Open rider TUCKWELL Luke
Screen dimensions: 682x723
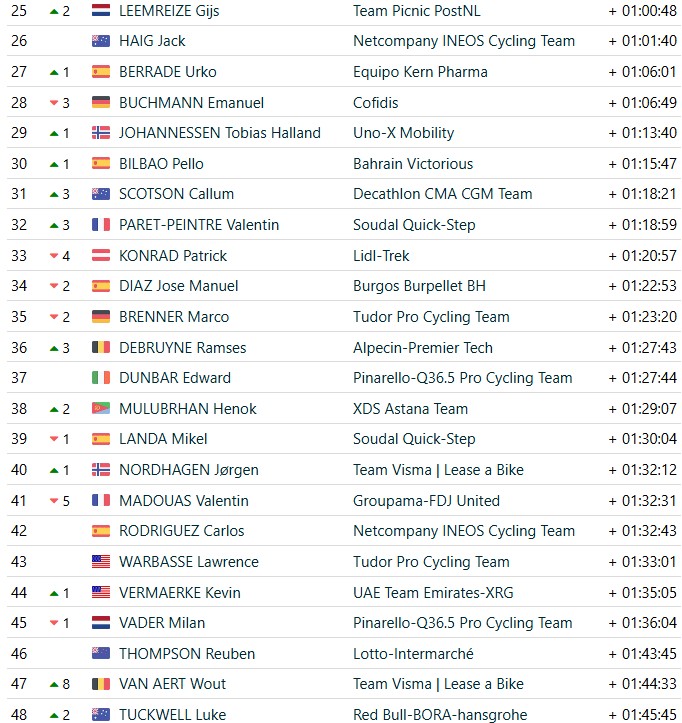(172, 715)
